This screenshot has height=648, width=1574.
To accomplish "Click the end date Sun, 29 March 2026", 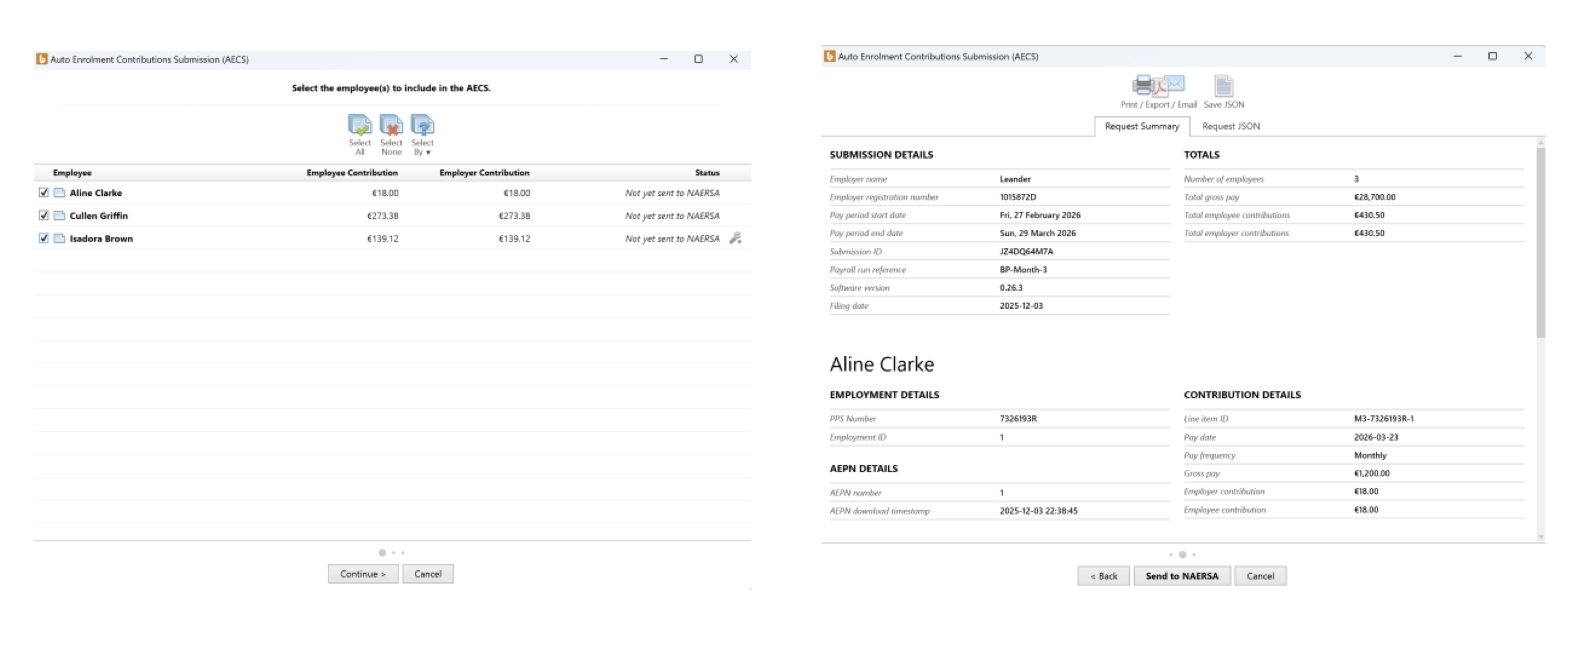I will (1038, 233).
